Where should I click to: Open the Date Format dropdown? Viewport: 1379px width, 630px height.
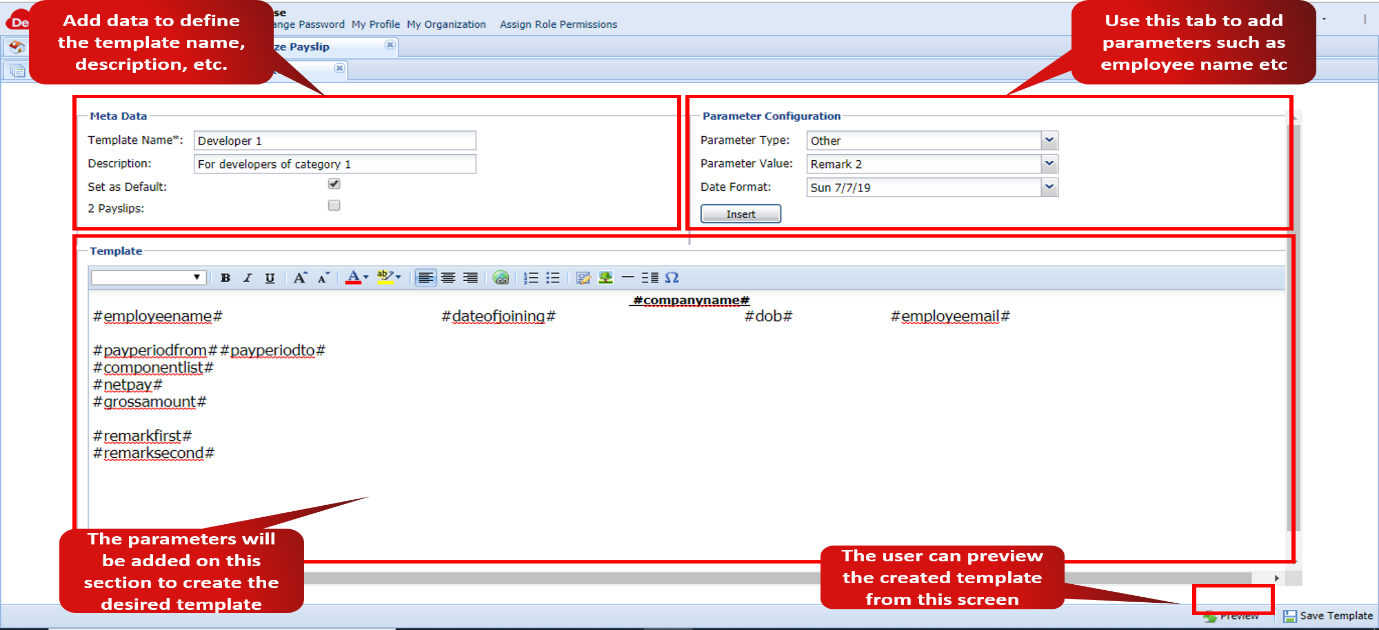pos(1047,186)
